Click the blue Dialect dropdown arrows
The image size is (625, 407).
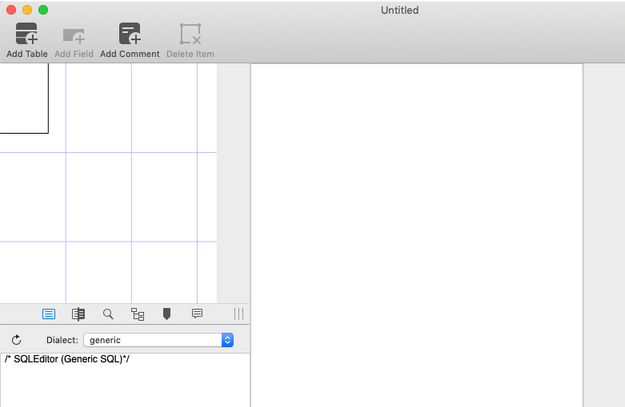[x=228, y=340]
